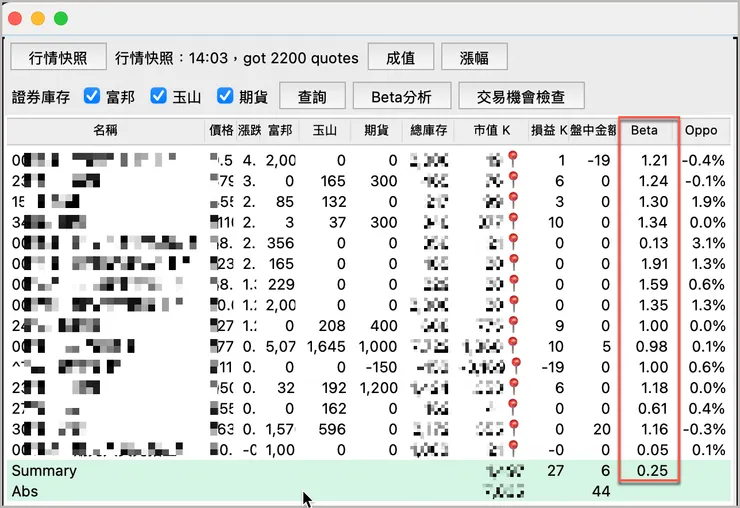740x508 pixels.
Task: Click 玉山 value 1,645
Action: [x=326, y=347]
